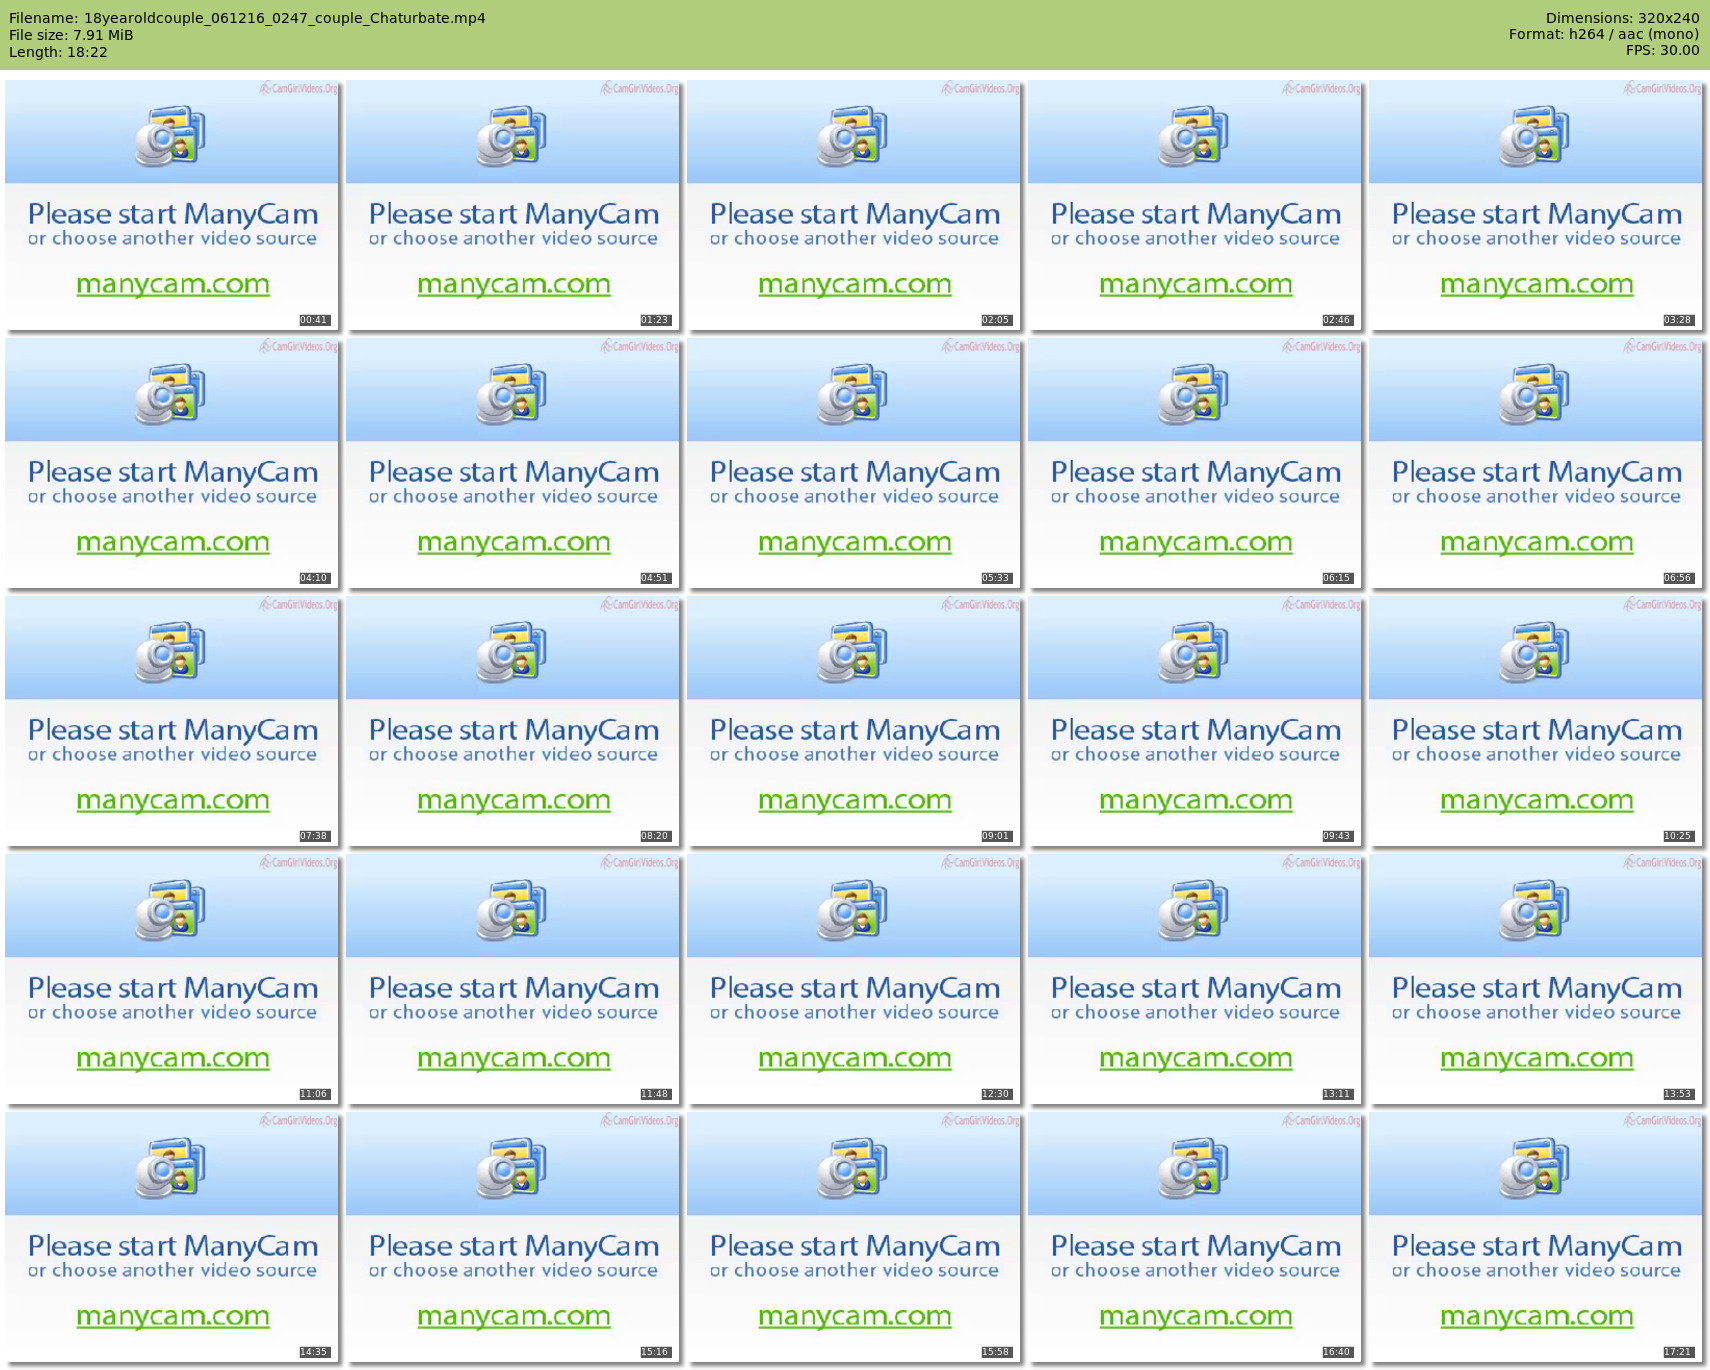
Task: Select the 11:06 preview frame
Action: point(172,979)
